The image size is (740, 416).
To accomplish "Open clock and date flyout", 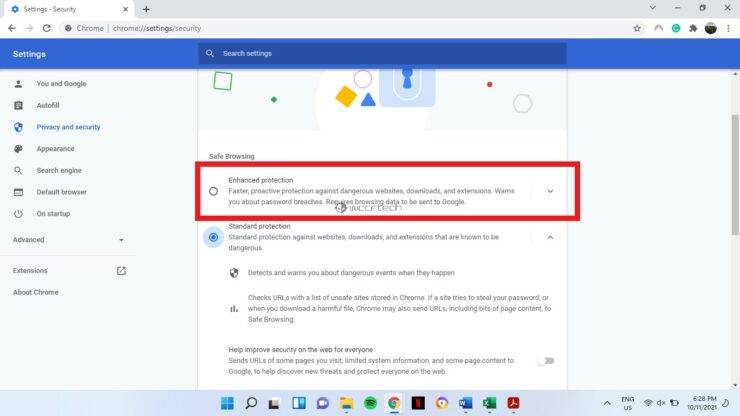I will (x=702, y=403).
